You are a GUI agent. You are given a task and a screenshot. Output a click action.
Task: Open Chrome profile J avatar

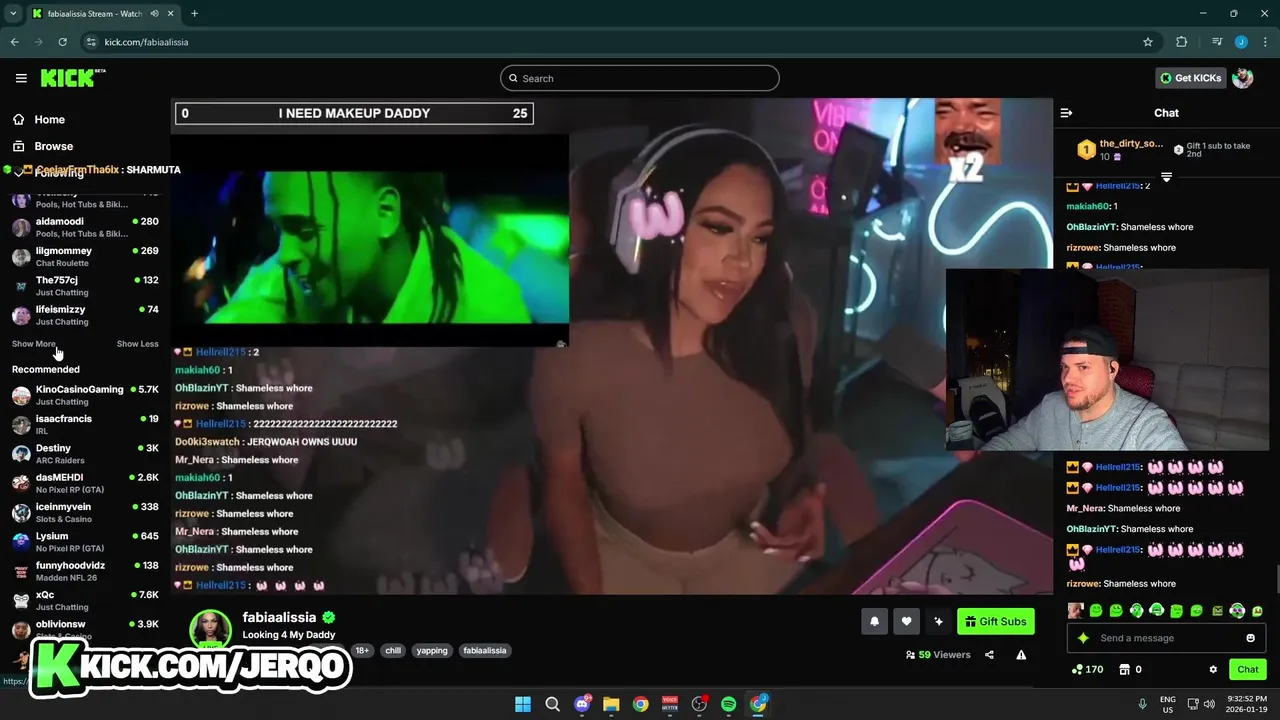pos(1241,42)
